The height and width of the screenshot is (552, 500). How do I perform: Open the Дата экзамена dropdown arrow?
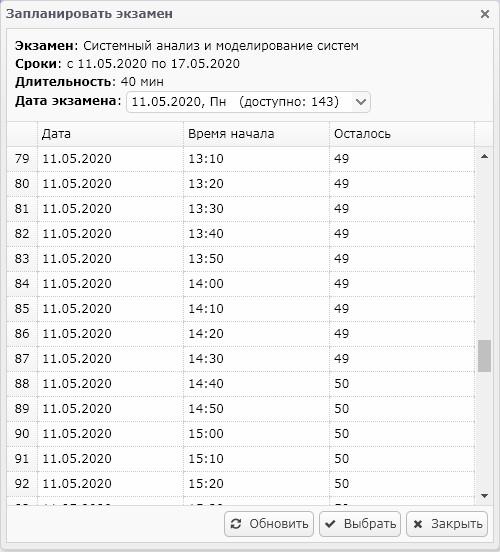click(361, 102)
